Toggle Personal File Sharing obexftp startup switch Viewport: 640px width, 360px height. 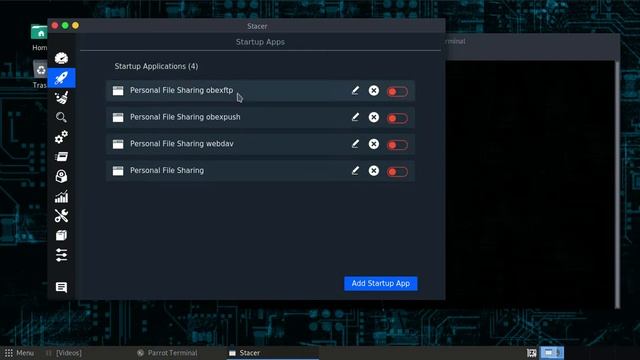pyautogui.click(x=397, y=91)
